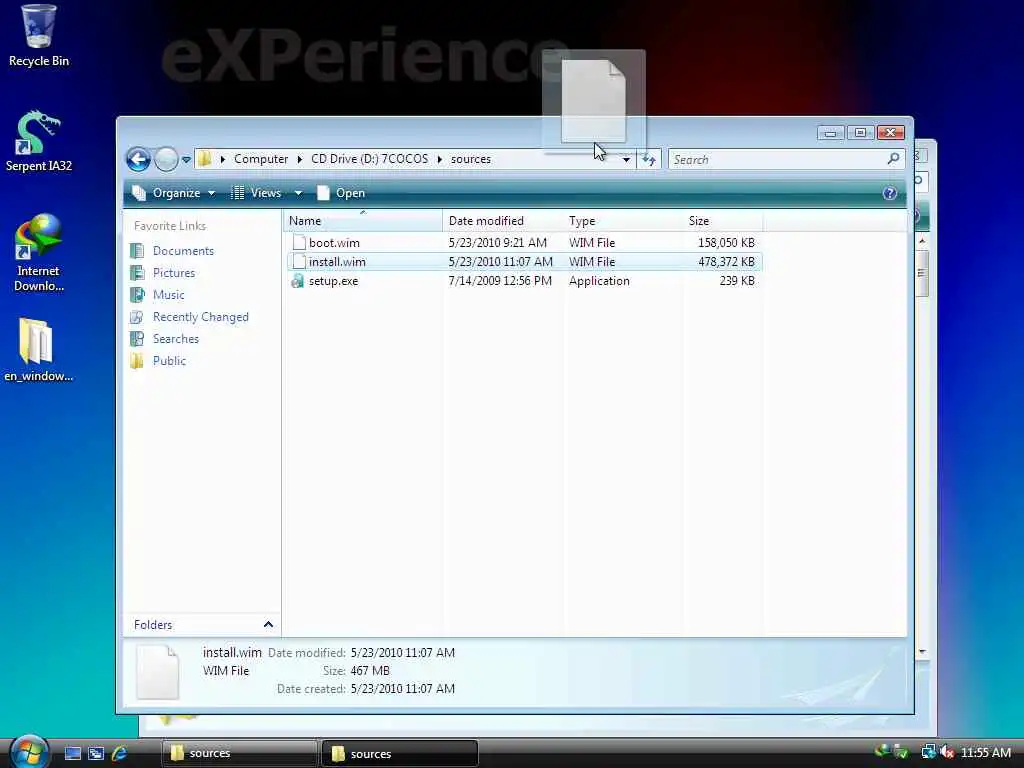This screenshot has width=1024, height=768.
Task: Click Show Desktop in Quick Launch
Action: click(x=73, y=754)
